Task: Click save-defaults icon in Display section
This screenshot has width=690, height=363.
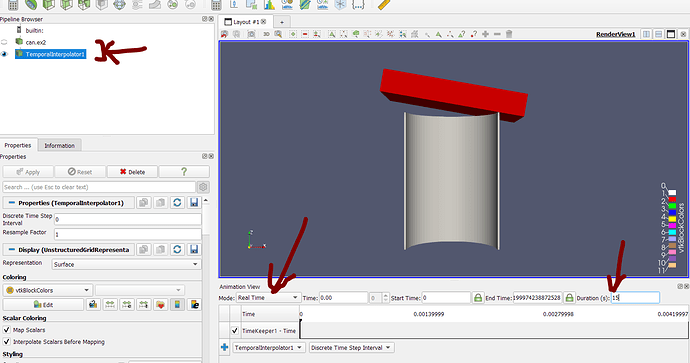Action: click(194, 249)
